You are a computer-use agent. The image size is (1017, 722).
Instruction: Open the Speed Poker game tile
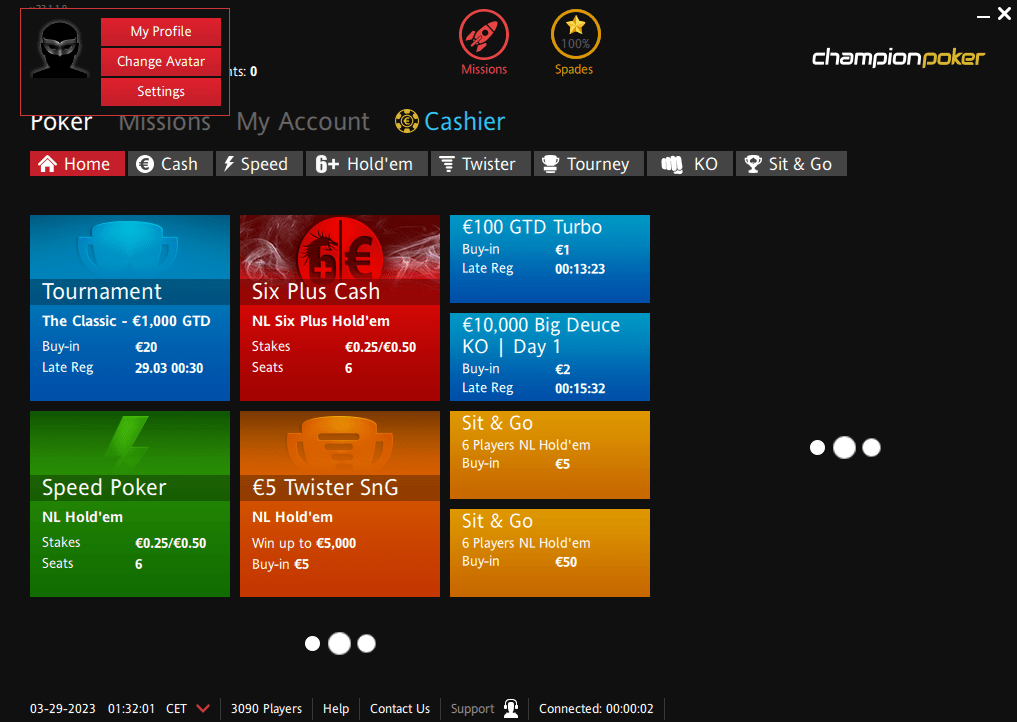[x=130, y=504]
